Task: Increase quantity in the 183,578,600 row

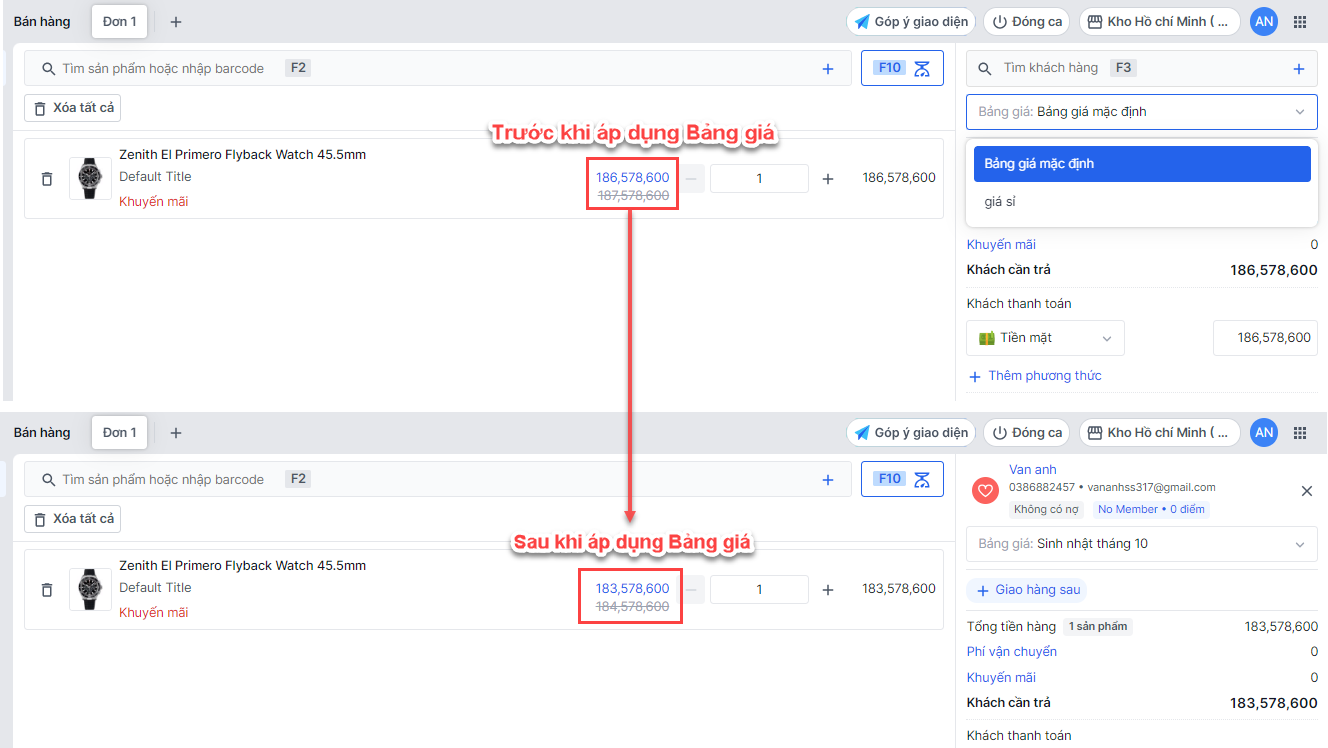Action: (828, 590)
